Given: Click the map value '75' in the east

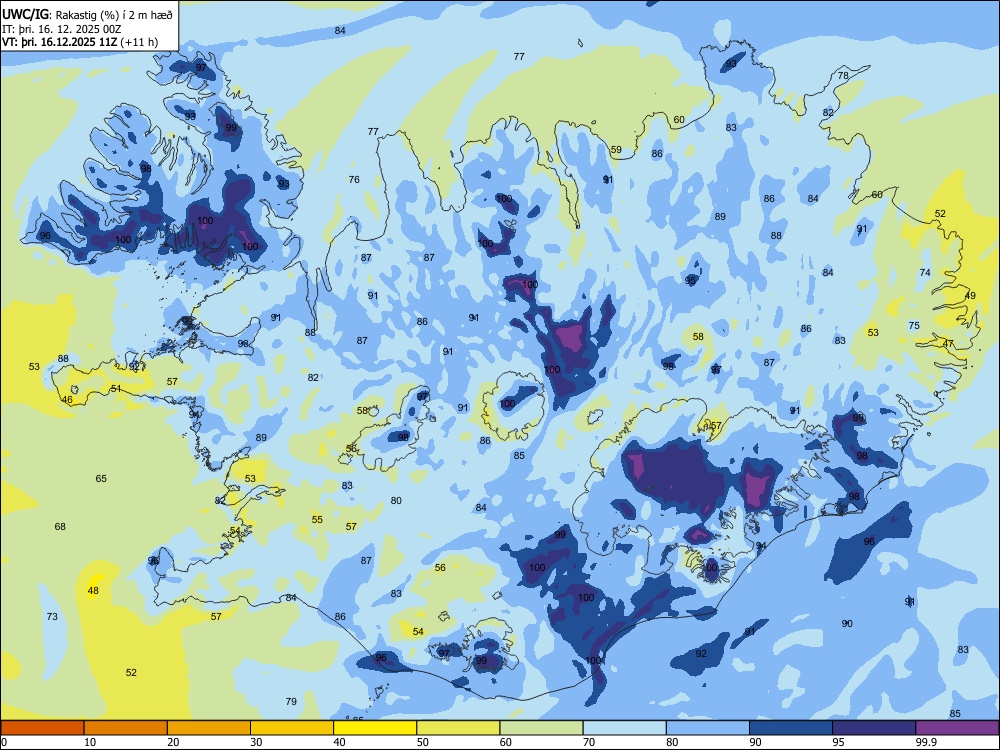Looking at the screenshot, I should 914,325.
